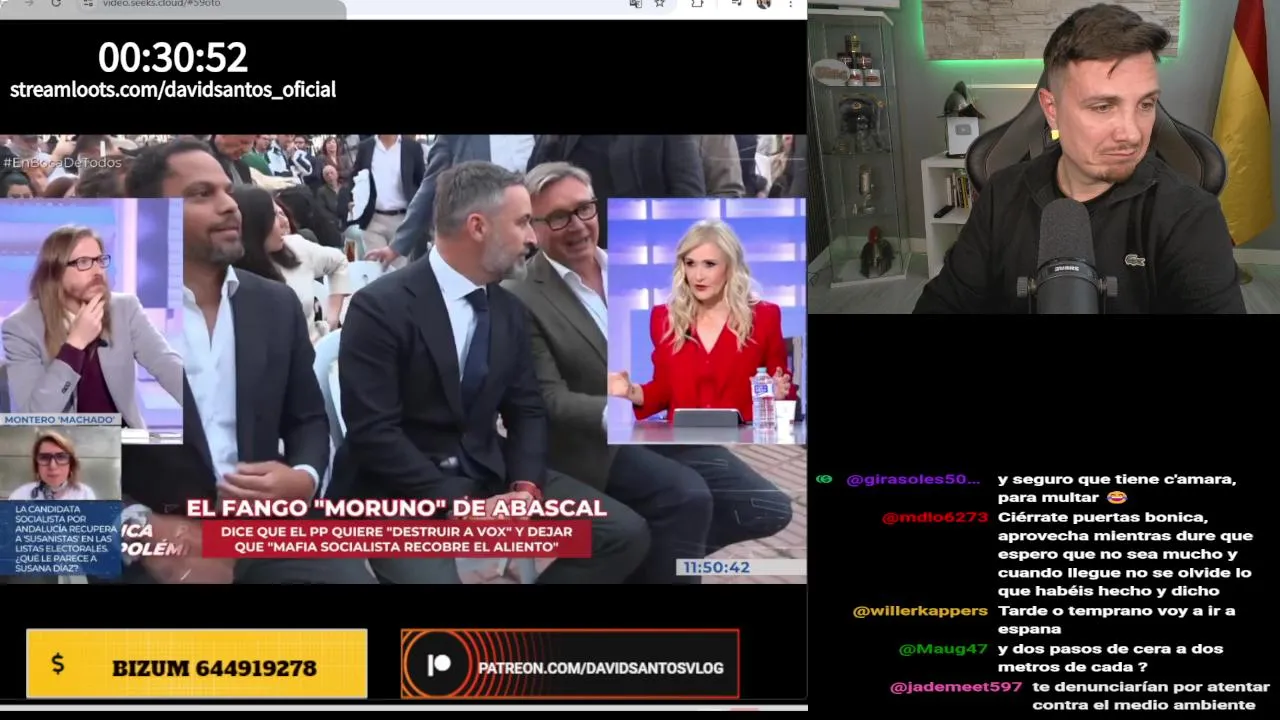Viewport: 1280px width, 720px height.
Task: Open chat user @Maug47 profile
Action: [943, 649]
